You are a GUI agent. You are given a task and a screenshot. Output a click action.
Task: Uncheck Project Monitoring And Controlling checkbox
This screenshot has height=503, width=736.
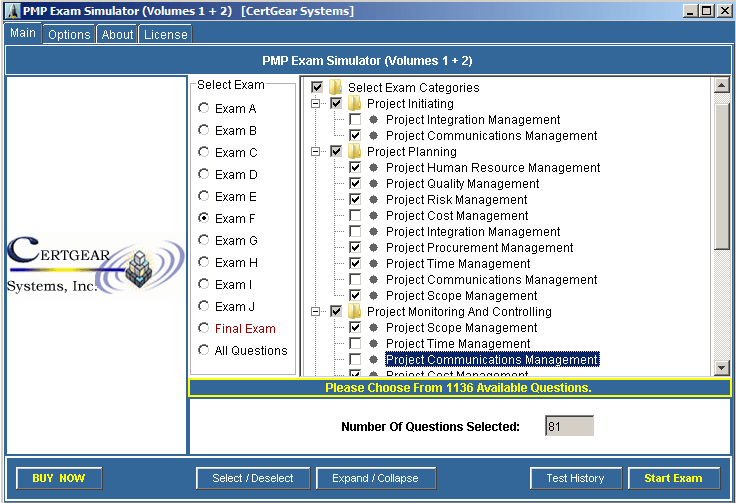pos(336,311)
